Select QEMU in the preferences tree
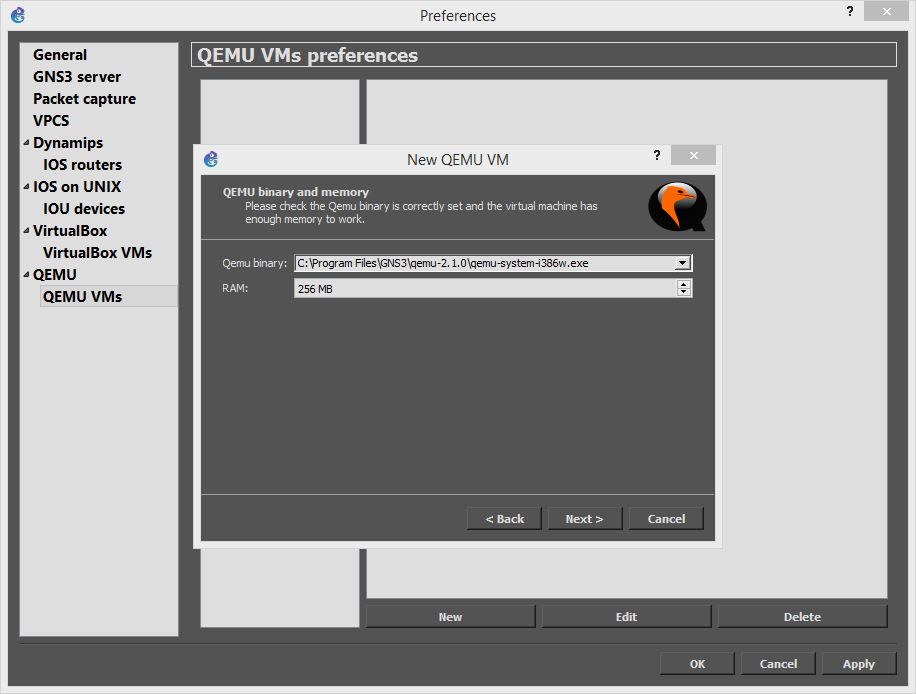Image resolution: width=916 pixels, height=694 pixels. (x=54, y=275)
